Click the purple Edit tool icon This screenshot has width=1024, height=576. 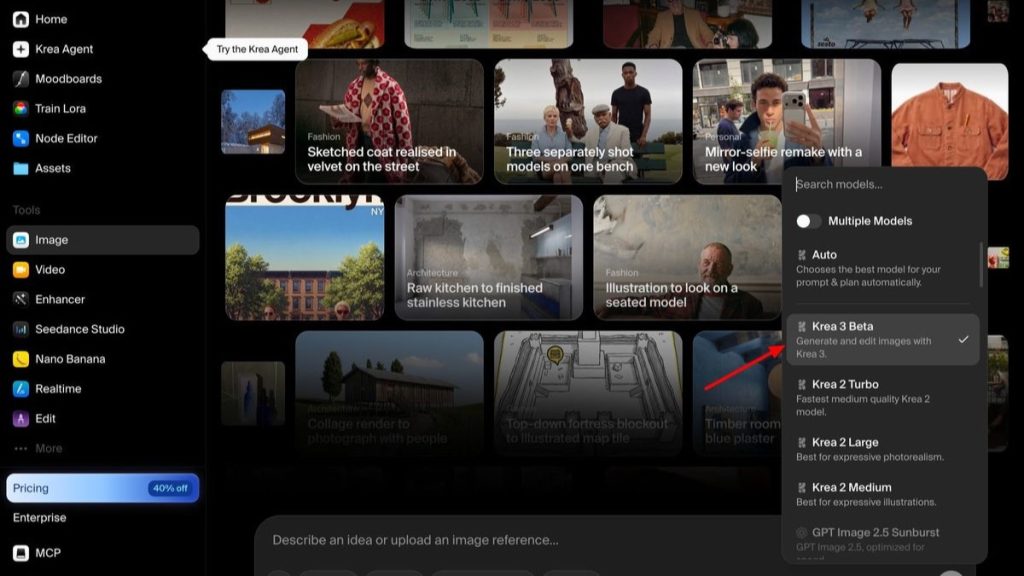20,419
